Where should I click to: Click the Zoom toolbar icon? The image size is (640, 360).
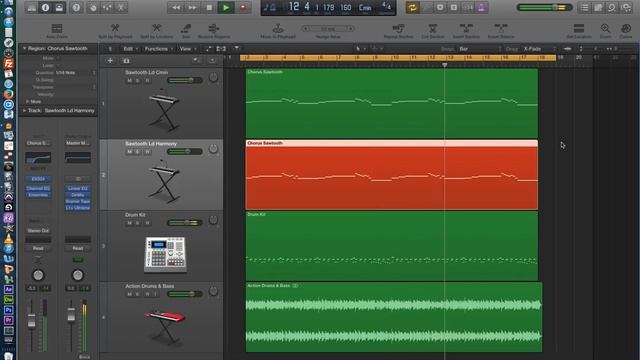click(x=605, y=31)
